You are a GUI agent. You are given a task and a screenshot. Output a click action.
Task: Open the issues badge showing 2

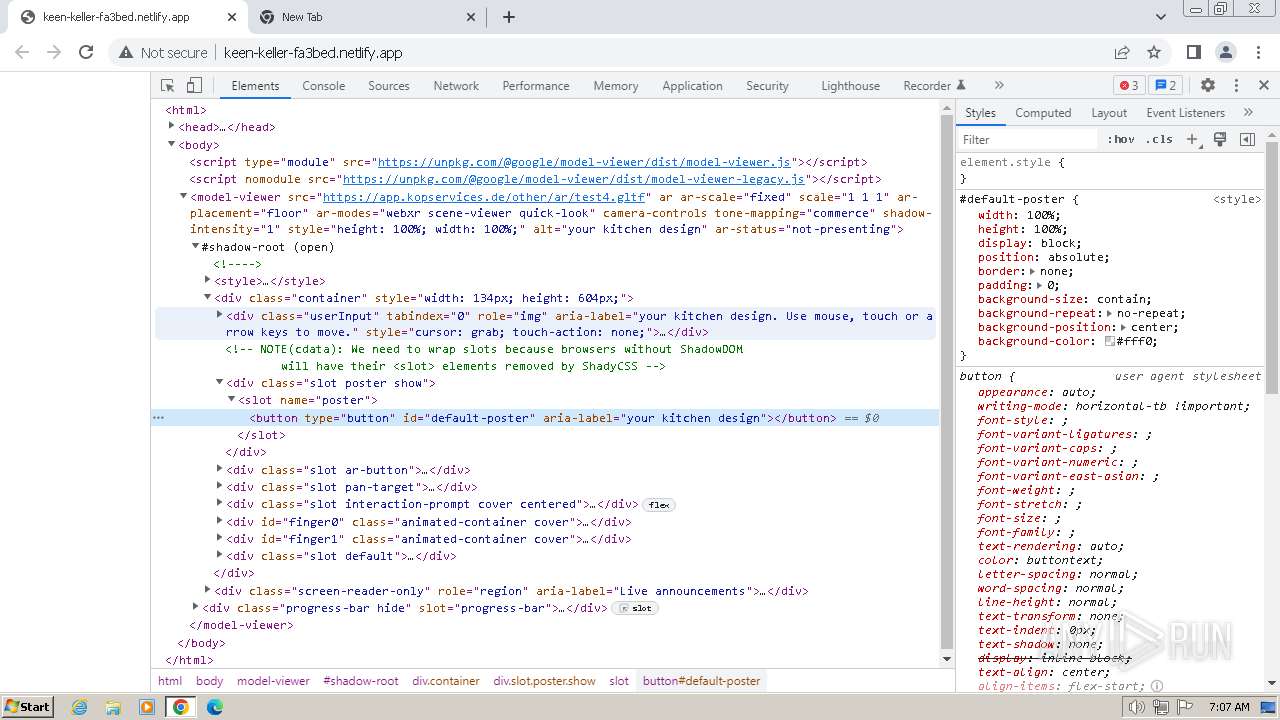[x=1164, y=86]
